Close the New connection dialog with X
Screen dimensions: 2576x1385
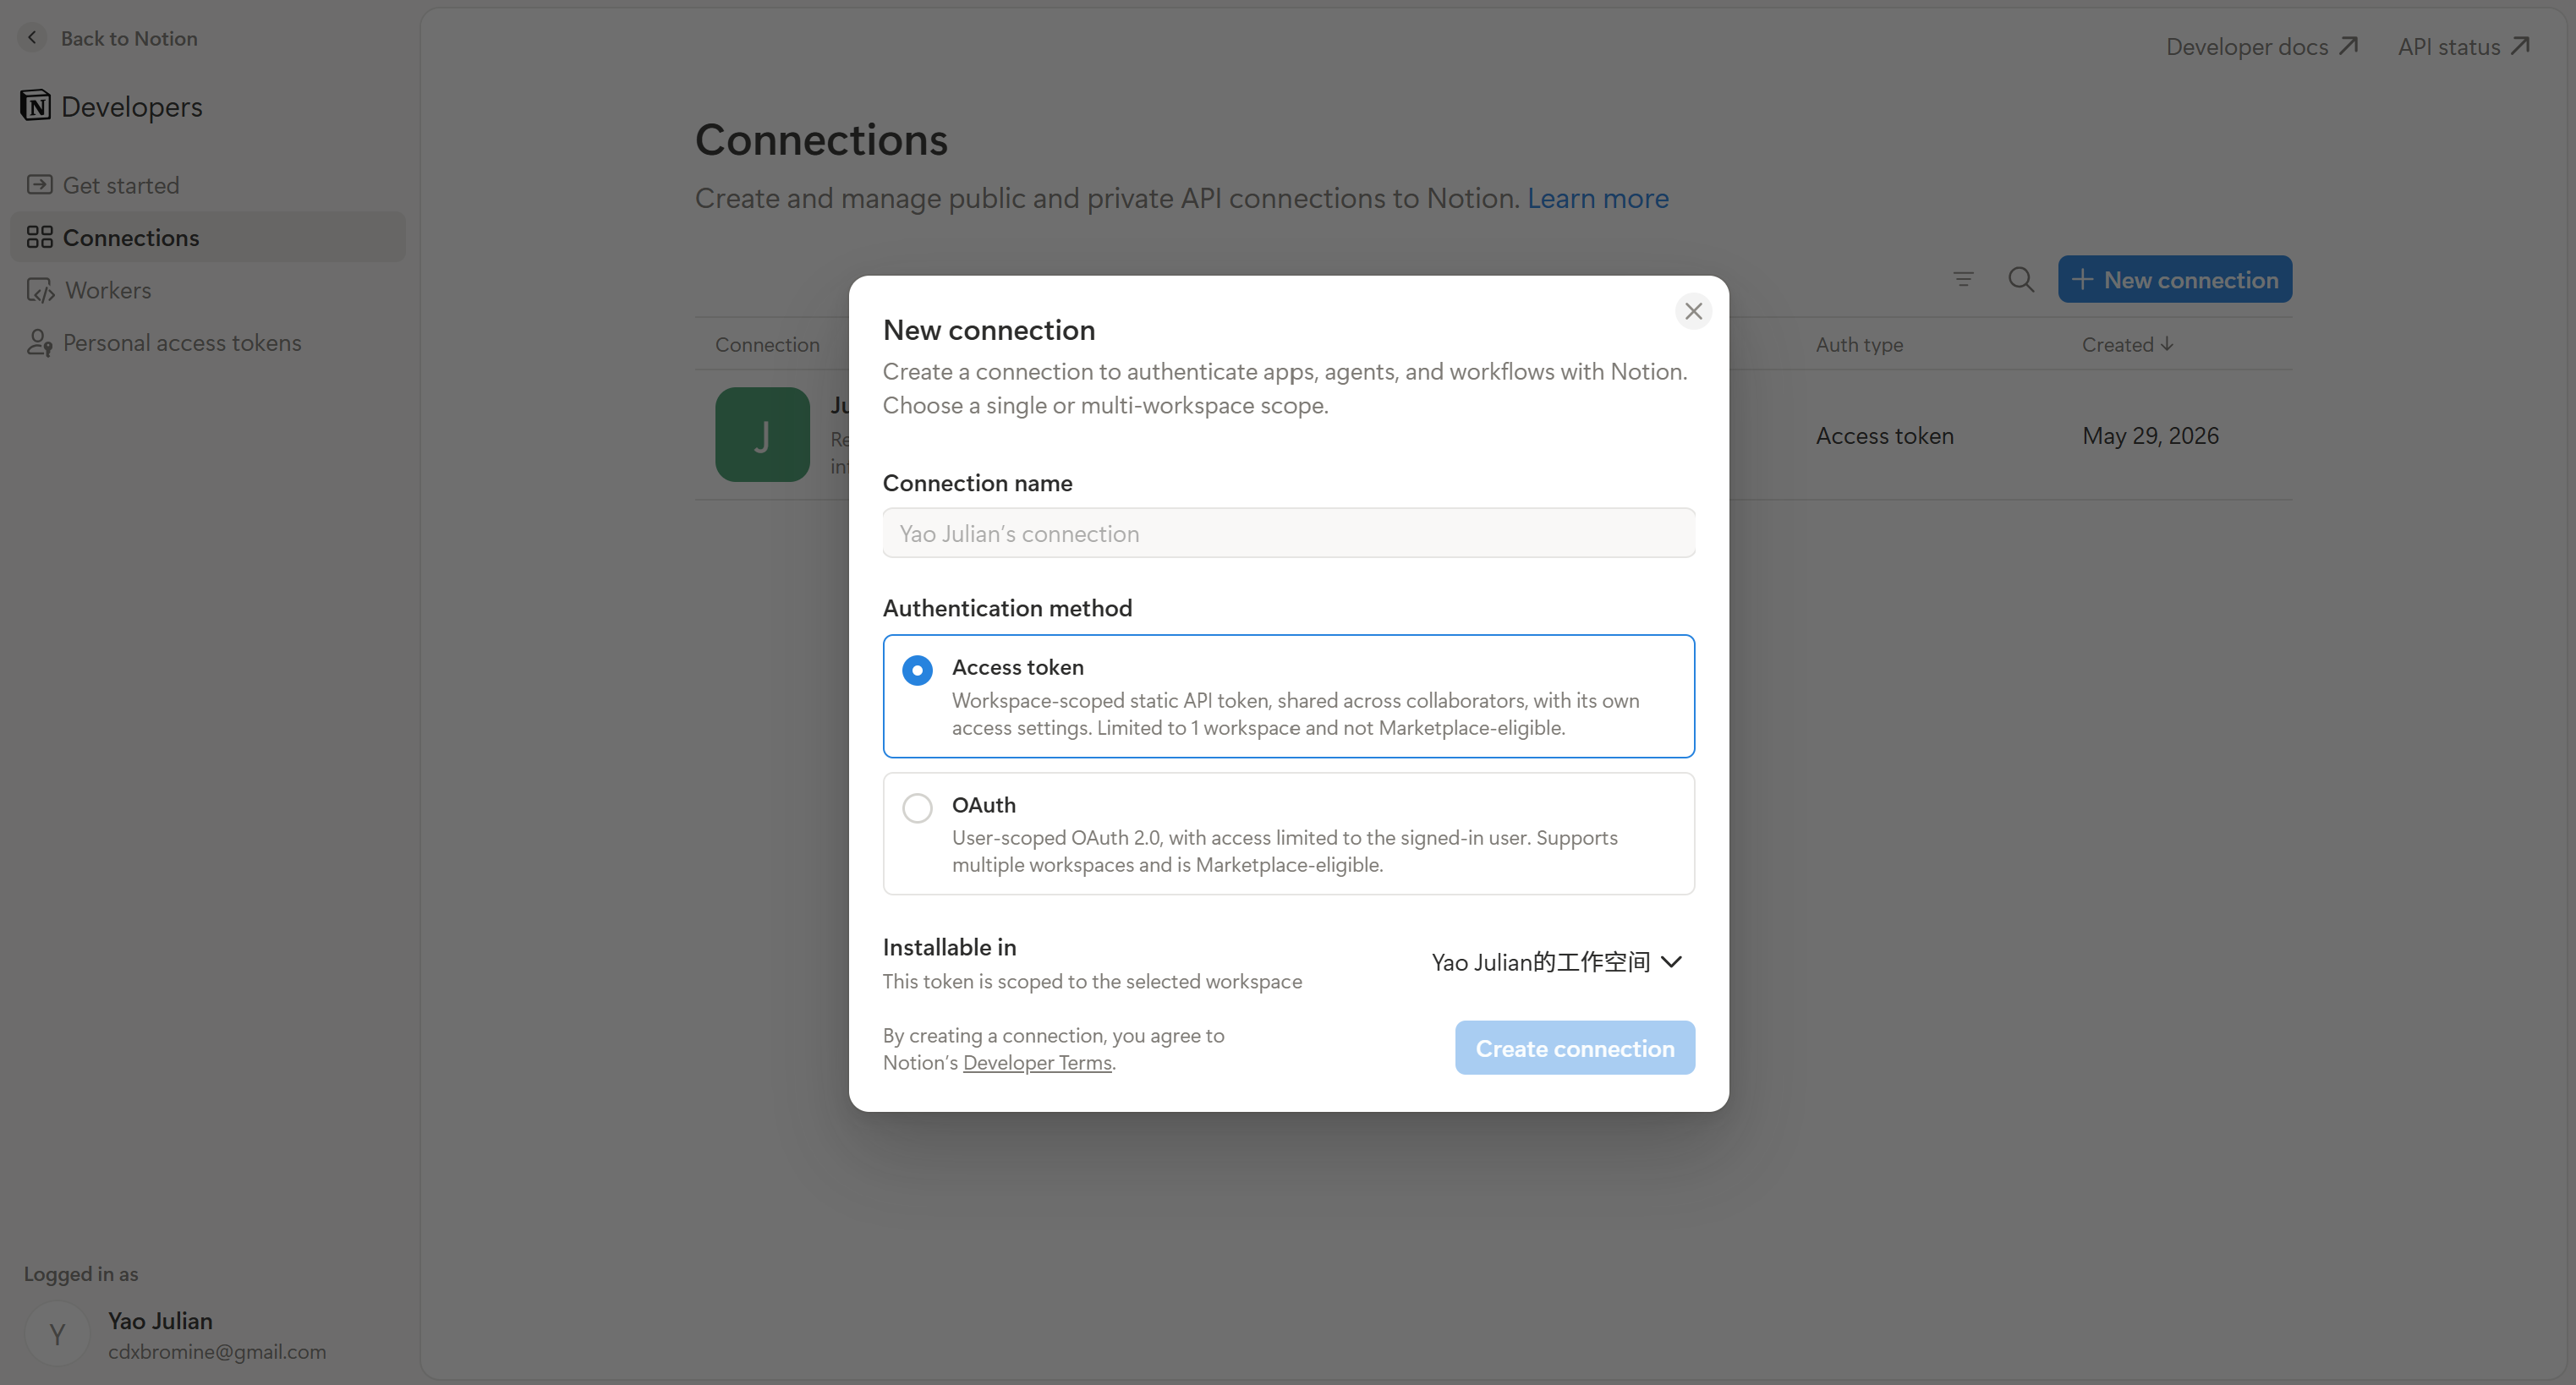pyautogui.click(x=1693, y=311)
